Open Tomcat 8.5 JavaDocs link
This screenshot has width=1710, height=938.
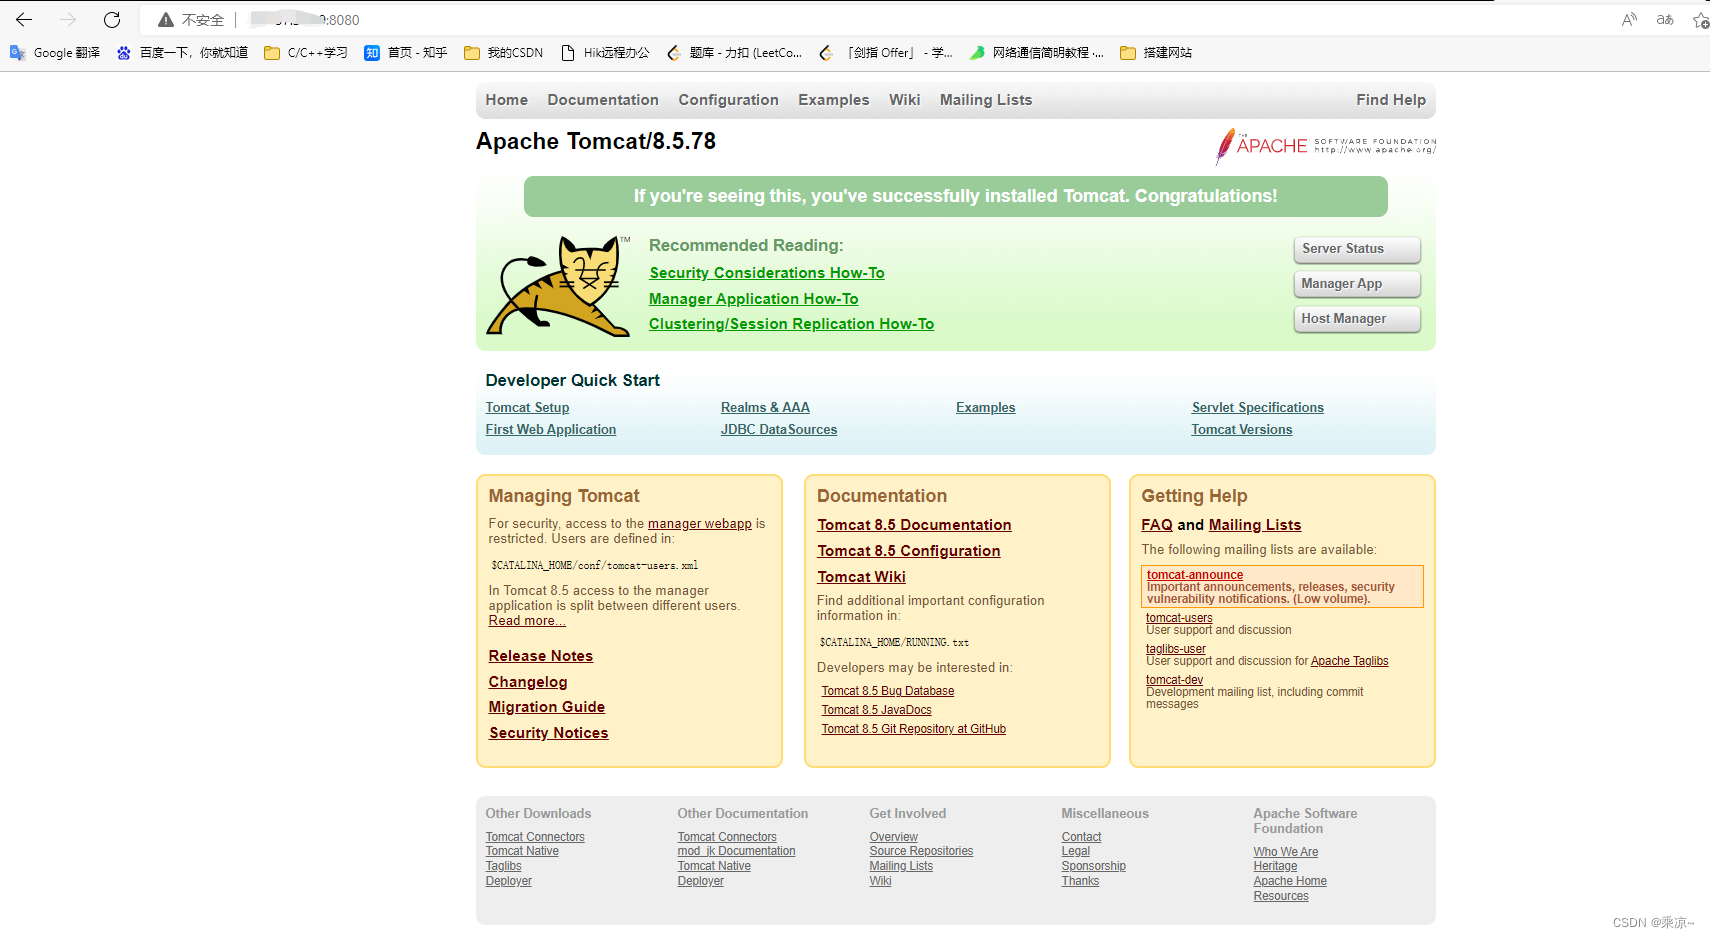877,710
